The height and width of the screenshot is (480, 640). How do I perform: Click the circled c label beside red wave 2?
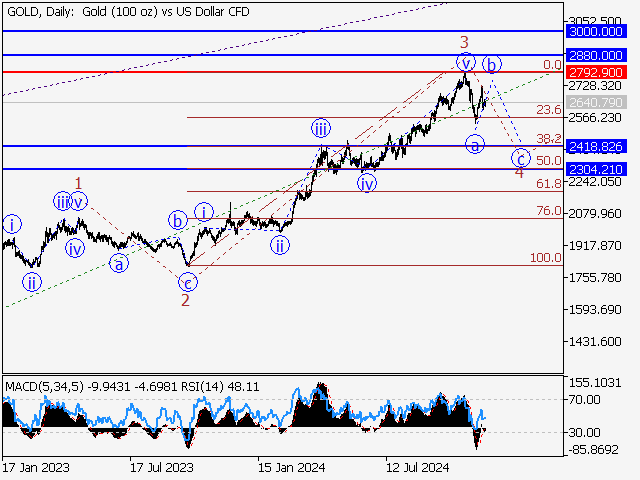click(188, 283)
